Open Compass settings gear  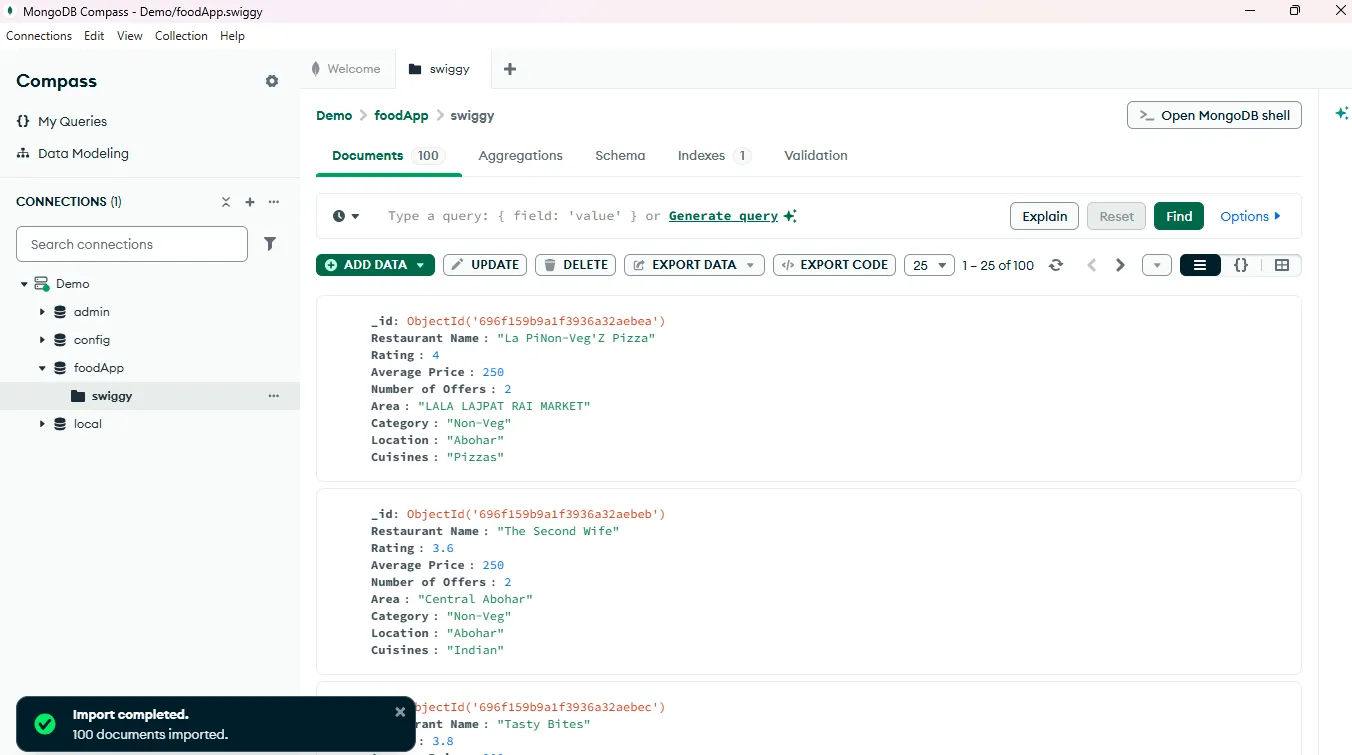271,81
